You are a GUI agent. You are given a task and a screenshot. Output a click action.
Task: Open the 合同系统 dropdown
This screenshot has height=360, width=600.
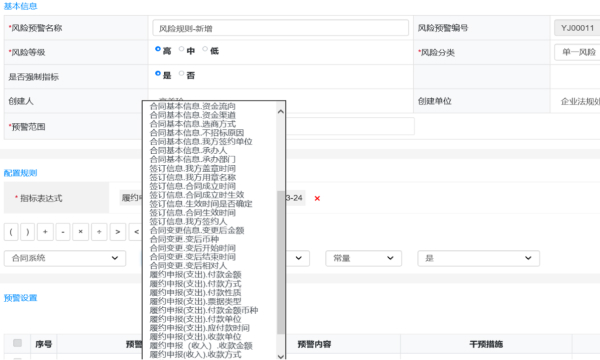(x=65, y=258)
